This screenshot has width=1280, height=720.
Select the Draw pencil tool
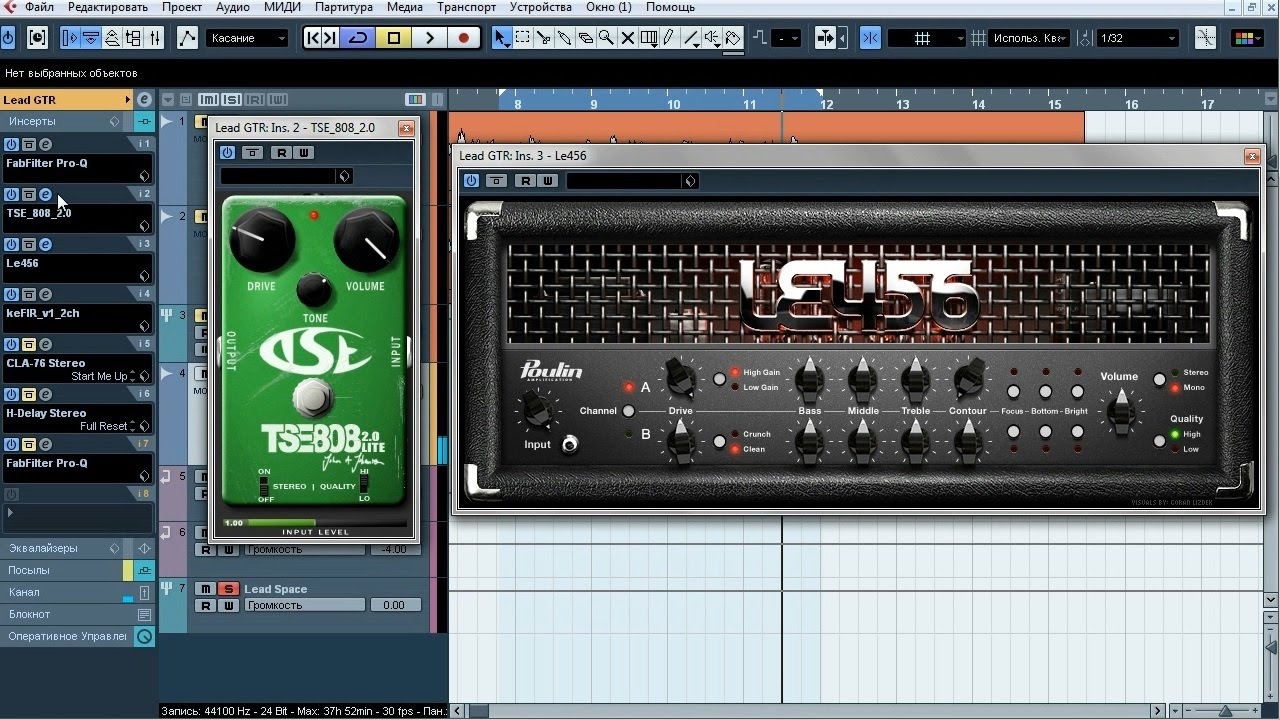(x=670, y=38)
